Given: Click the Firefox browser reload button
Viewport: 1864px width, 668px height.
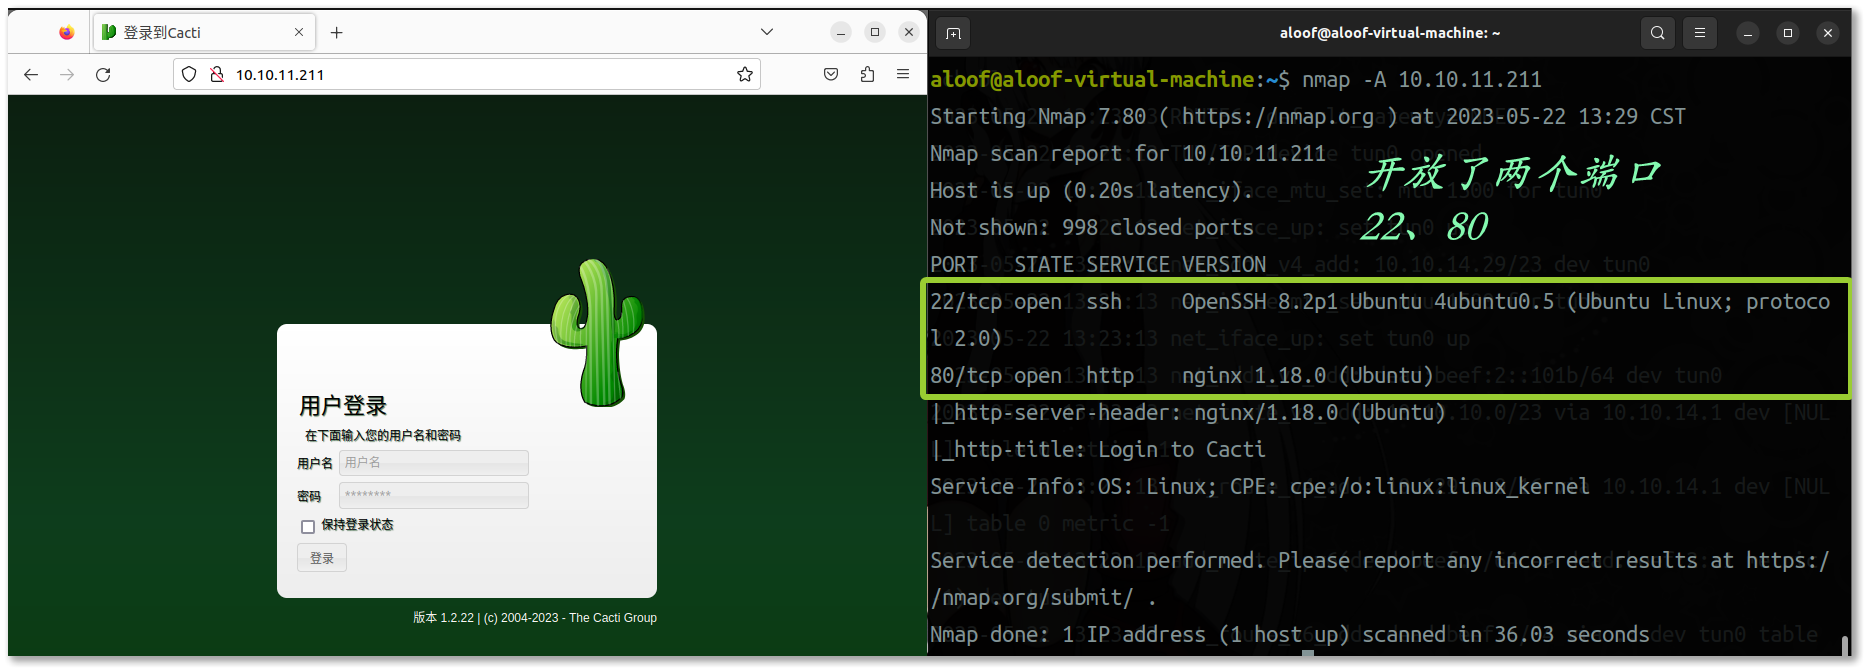Looking at the screenshot, I should pos(103,75).
